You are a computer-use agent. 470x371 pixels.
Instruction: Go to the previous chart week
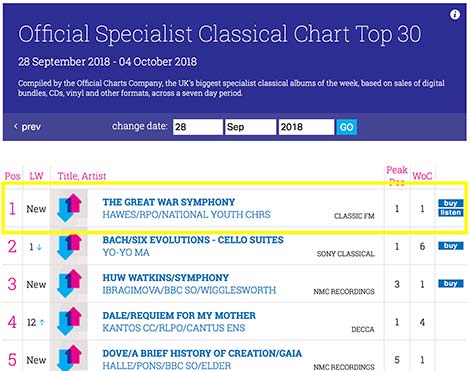(x=27, y=127)
